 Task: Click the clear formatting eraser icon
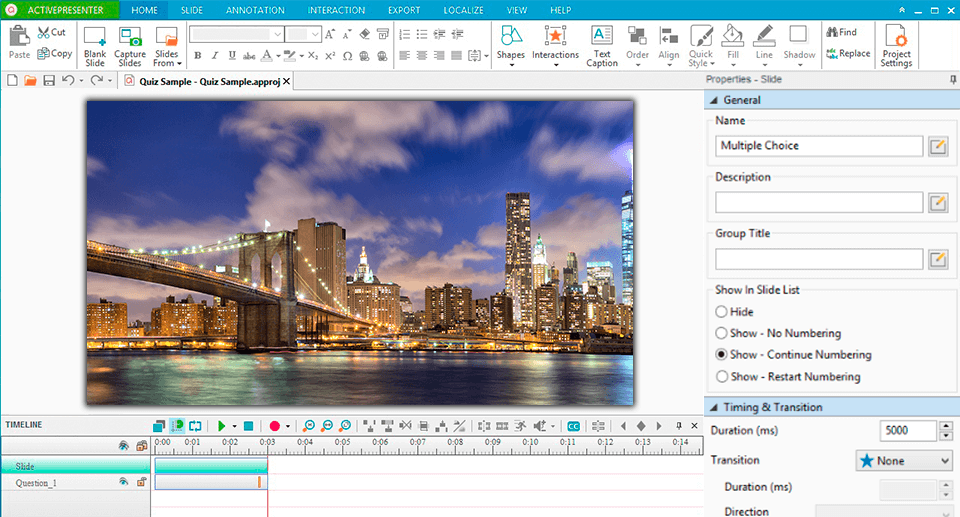pos(365,34)
